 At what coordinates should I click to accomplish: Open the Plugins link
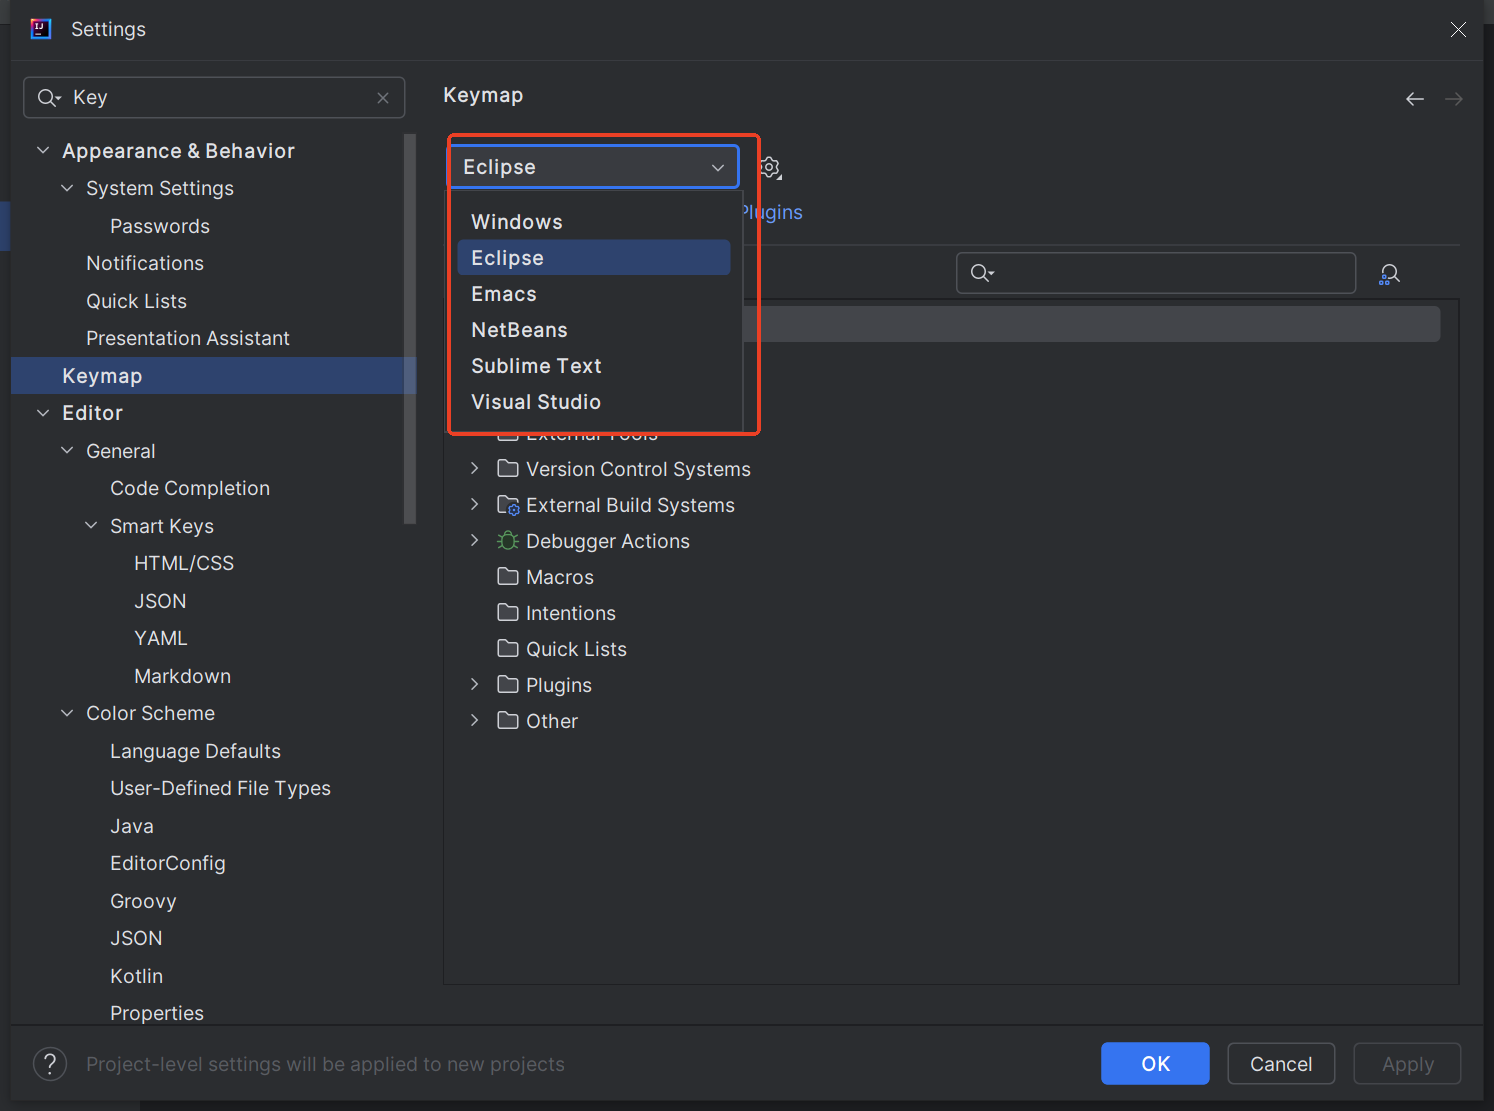point(773,212)
